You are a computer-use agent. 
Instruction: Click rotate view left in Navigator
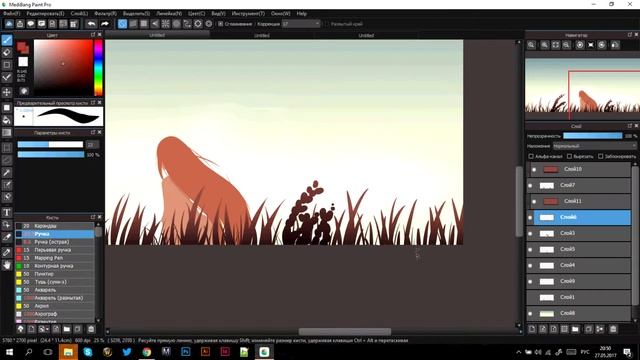coord(580,45)
